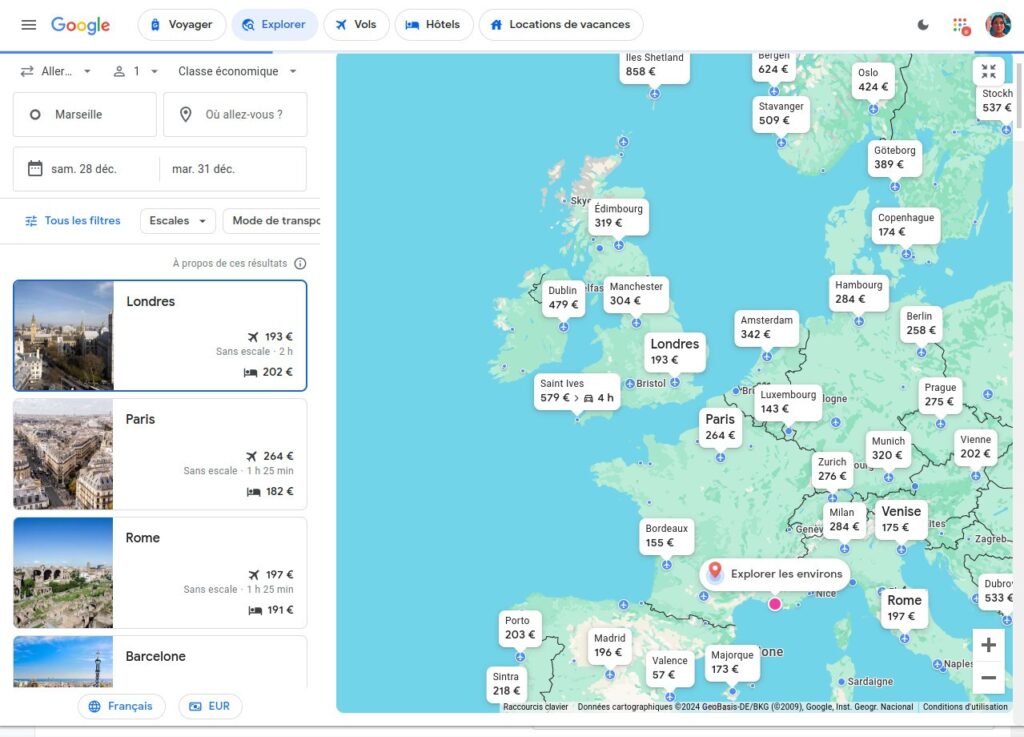This screenshot has height=737, width=1024.
Task: Open the Rome result card
Action: (160, 572)
